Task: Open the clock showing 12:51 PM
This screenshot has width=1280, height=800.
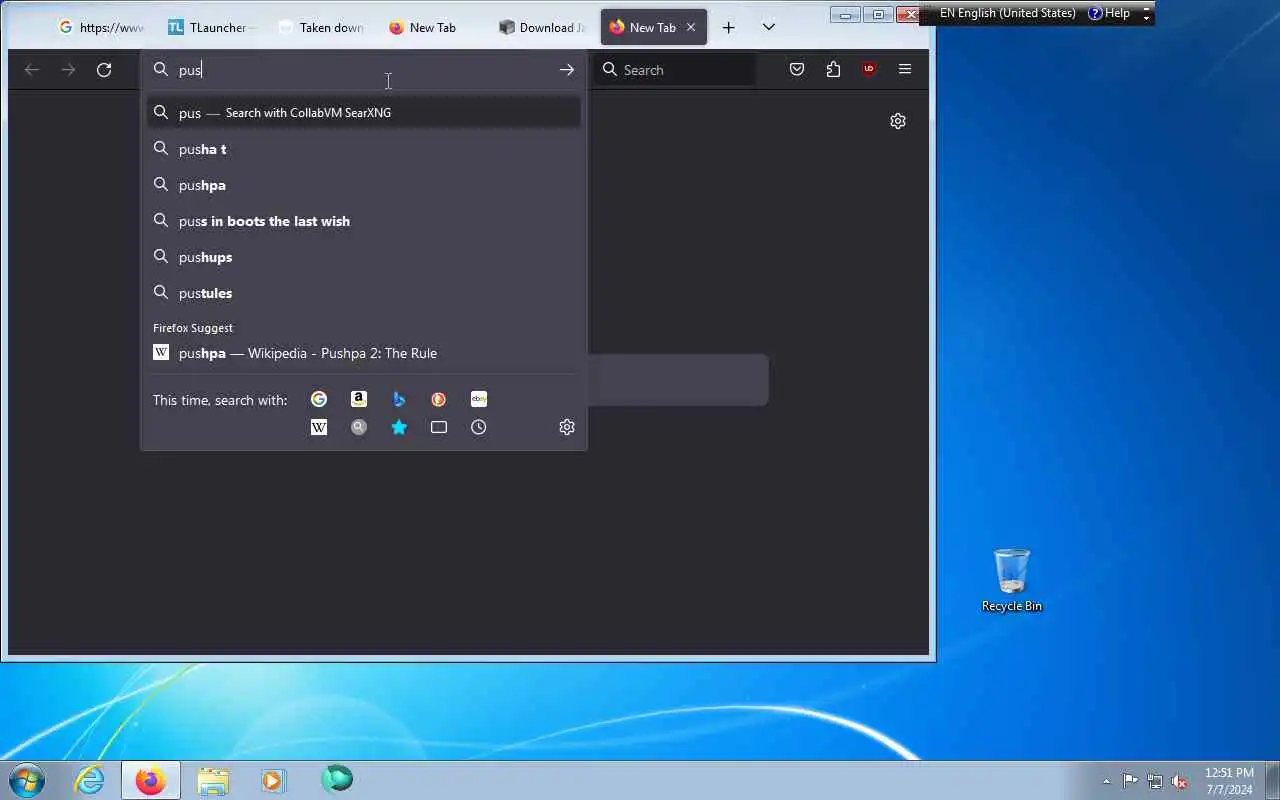Action: pos(1229,781)
